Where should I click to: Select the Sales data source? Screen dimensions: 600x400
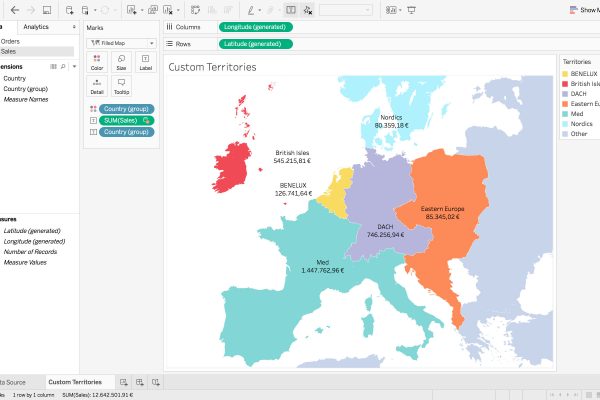tap(10, 51)
